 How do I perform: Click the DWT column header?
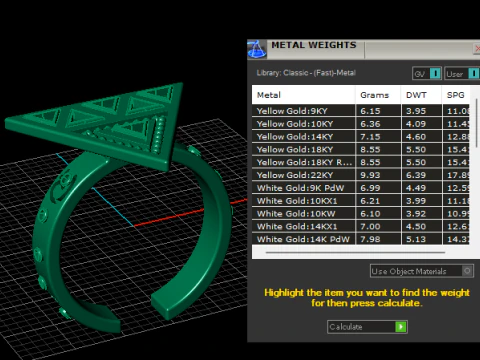pyautogui.click(x=421, y=95)
